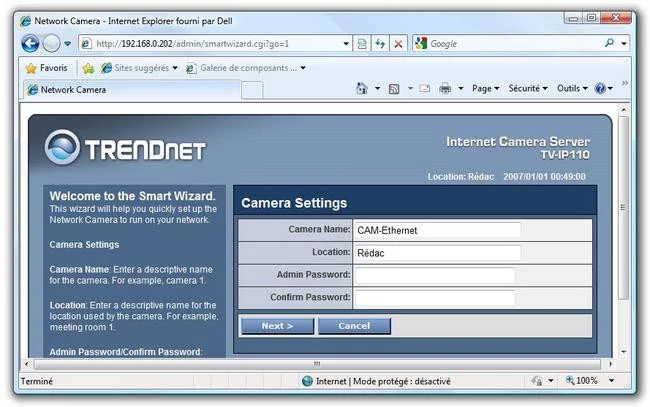Click the Admin Password field
650x407 pixels.
435,275
